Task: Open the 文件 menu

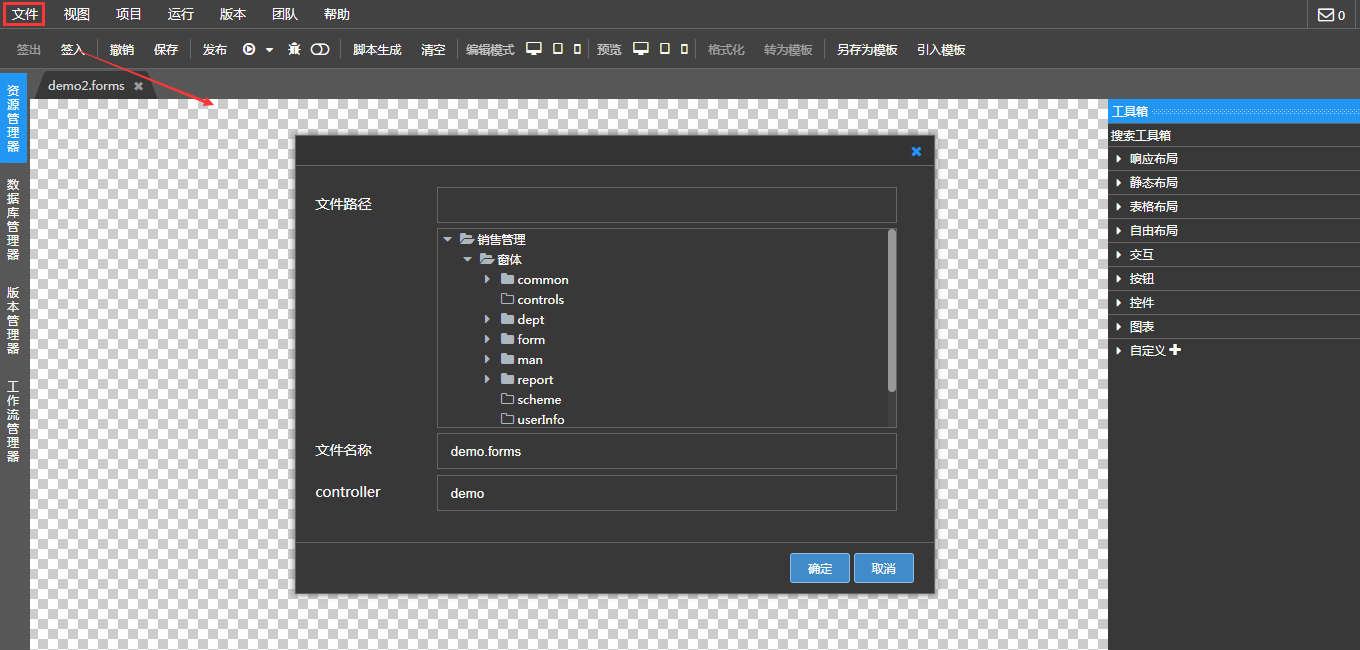Action: (25, 14)
